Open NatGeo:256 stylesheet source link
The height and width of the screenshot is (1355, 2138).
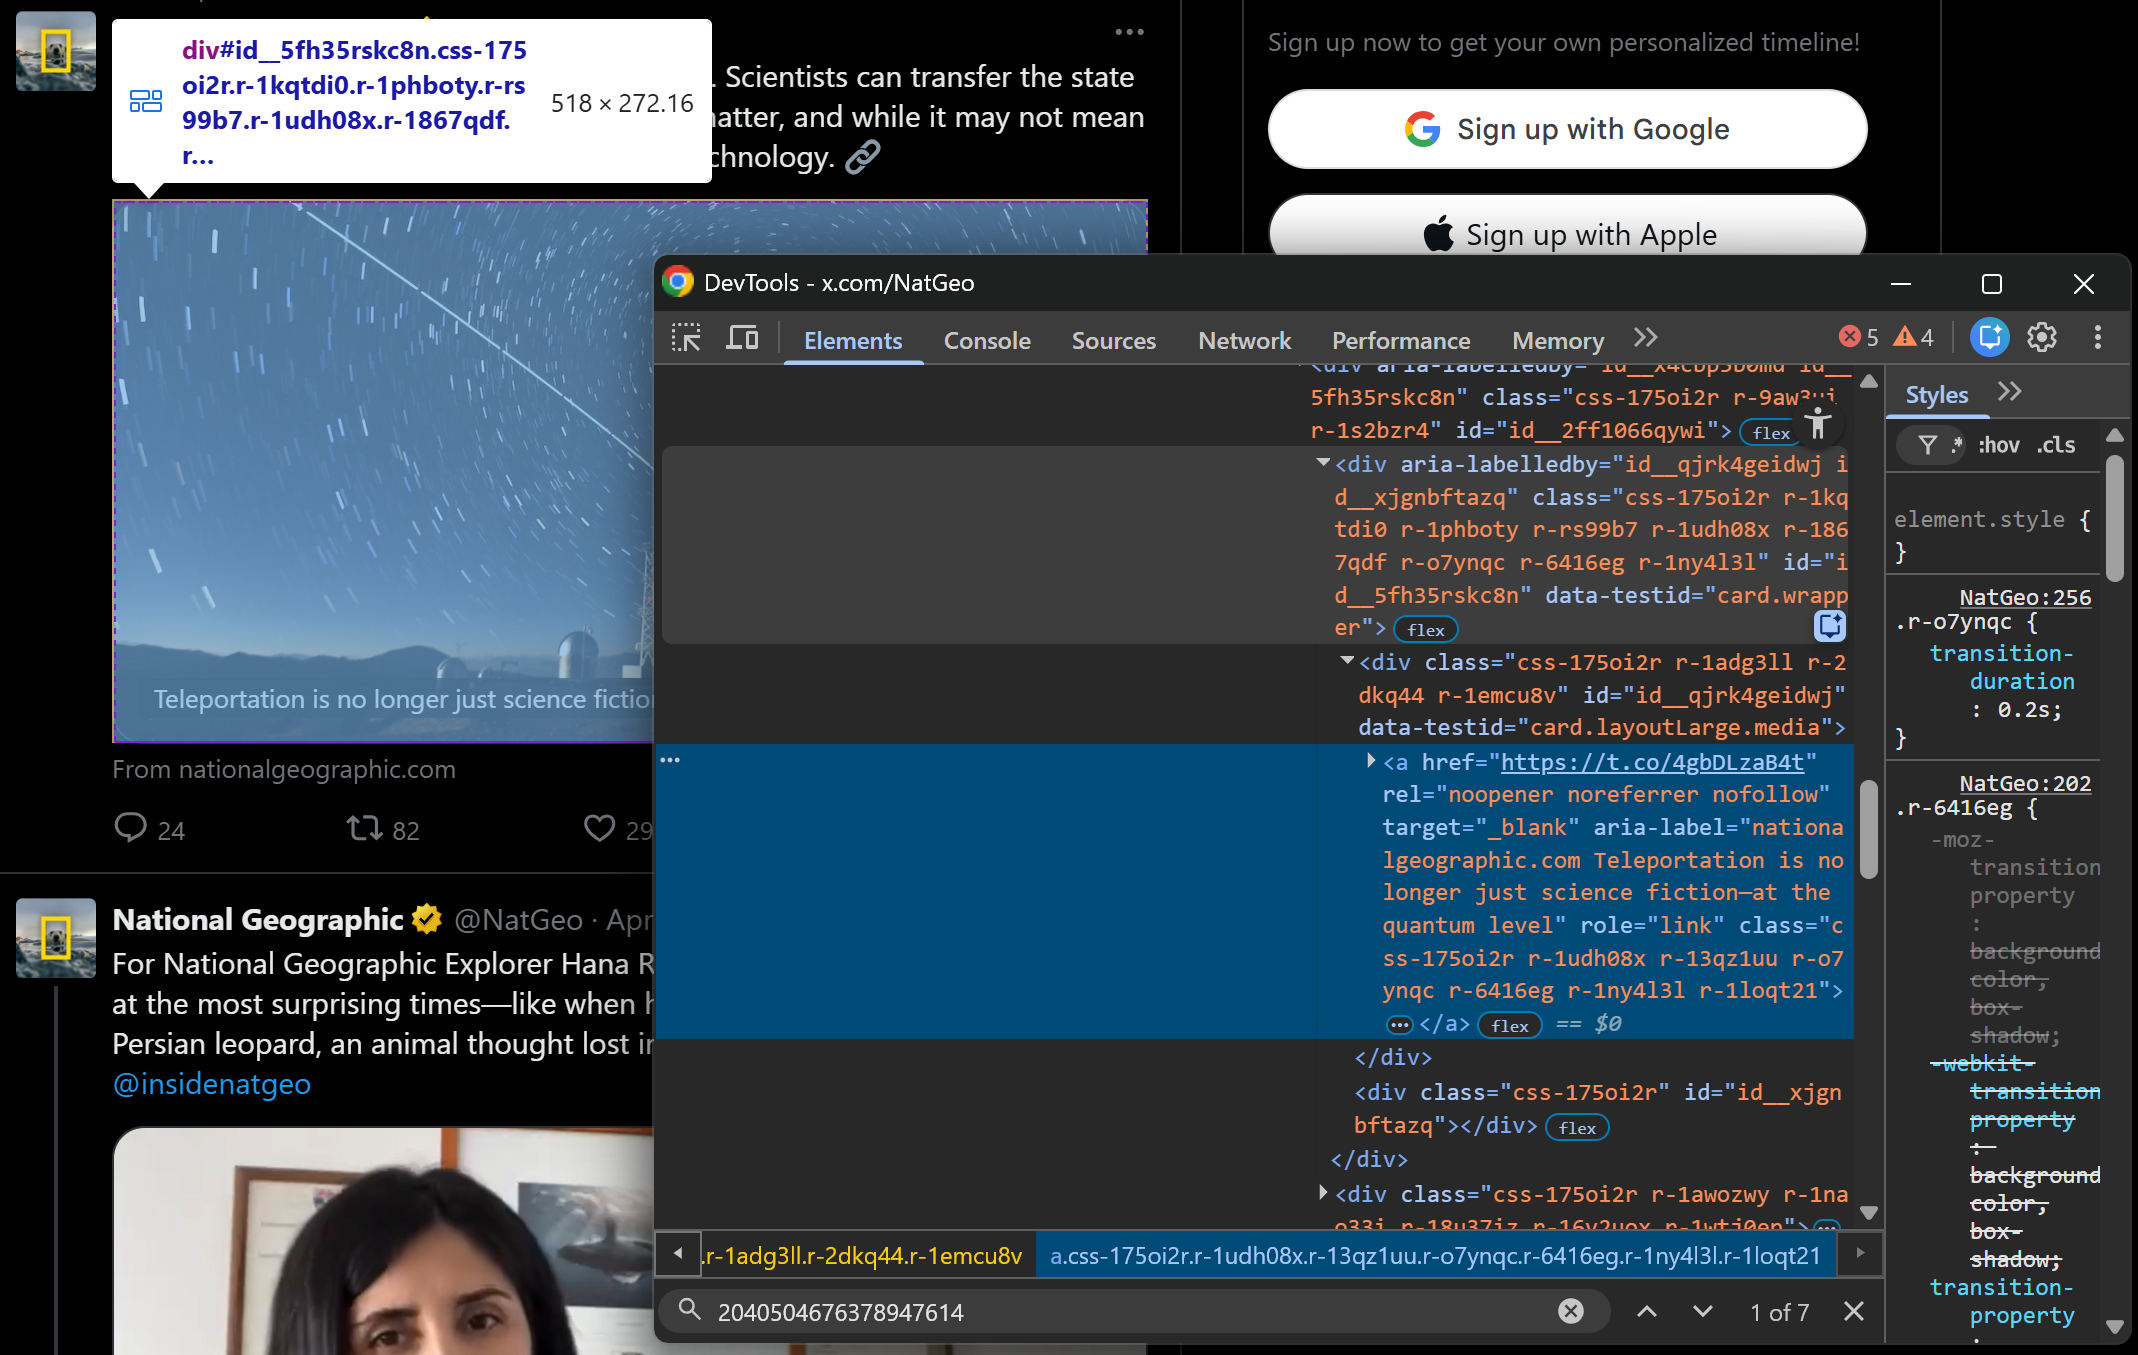[2025, 598]
